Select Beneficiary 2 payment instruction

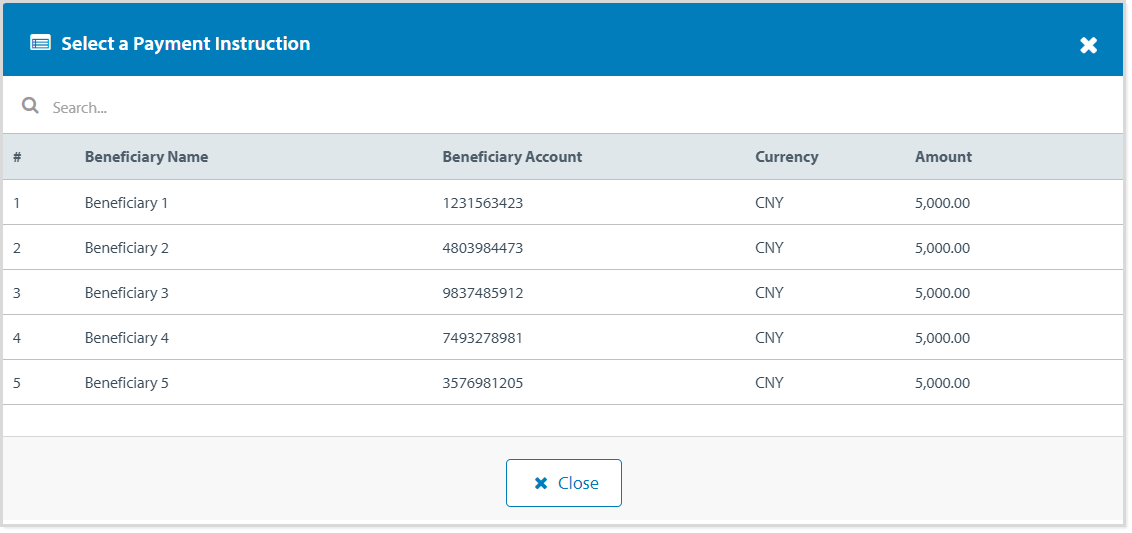tap(127, 248)
